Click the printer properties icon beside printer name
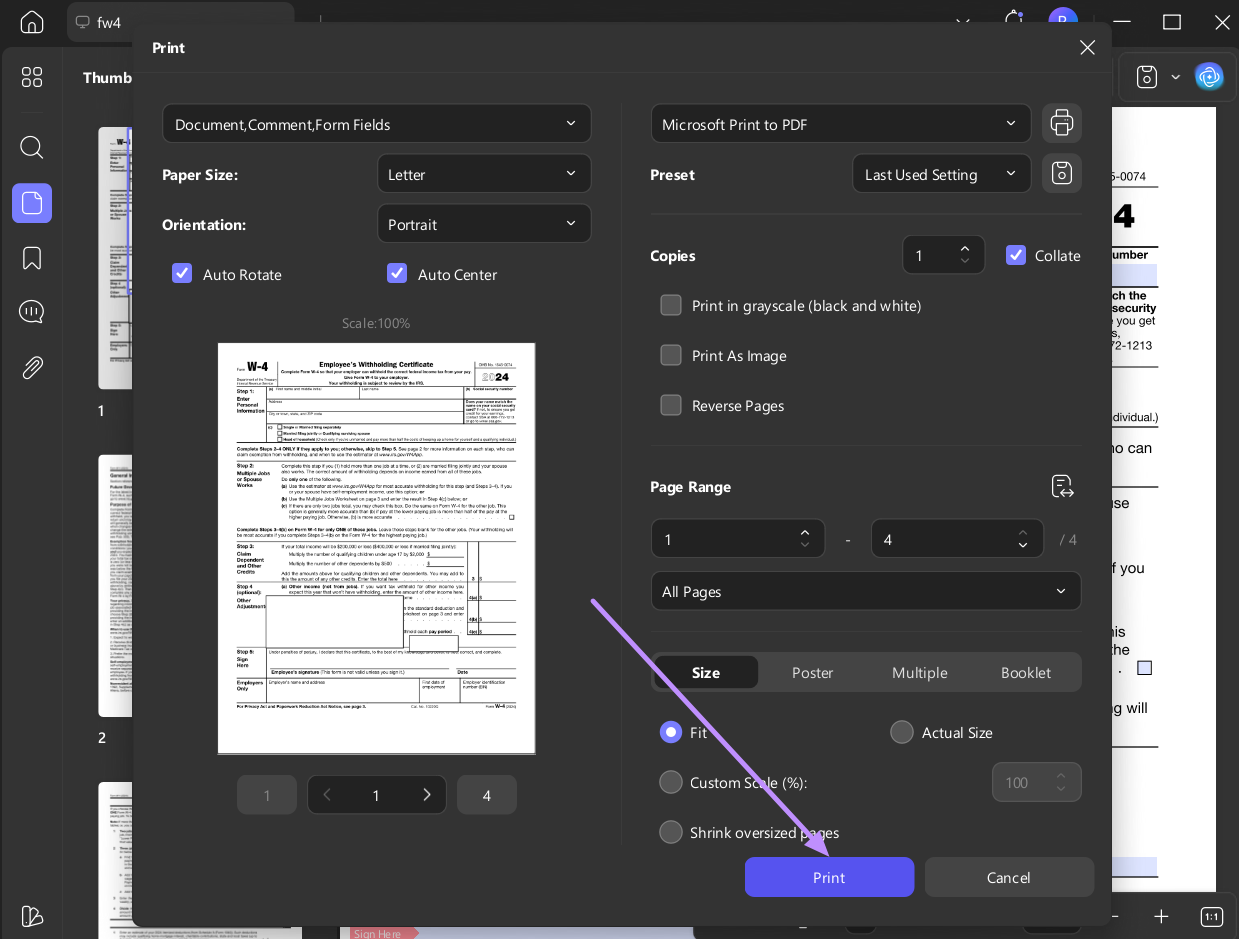The image size is (1239, 939). pos(1061,123)
